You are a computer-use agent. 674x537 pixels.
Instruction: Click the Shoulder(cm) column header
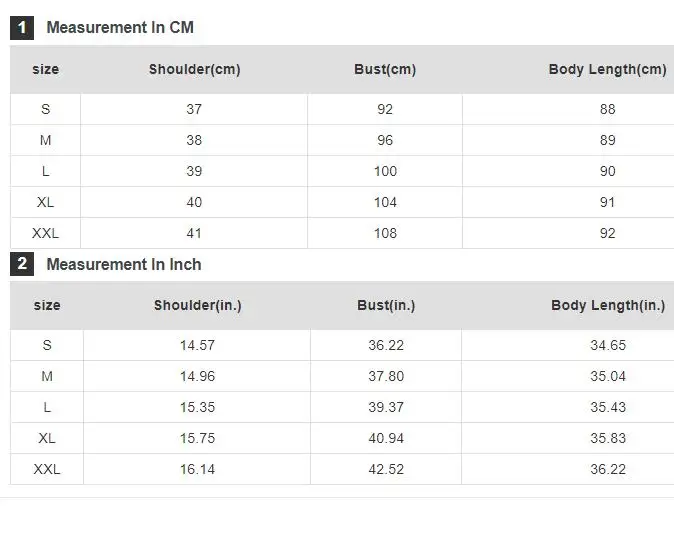coord(194,69)
